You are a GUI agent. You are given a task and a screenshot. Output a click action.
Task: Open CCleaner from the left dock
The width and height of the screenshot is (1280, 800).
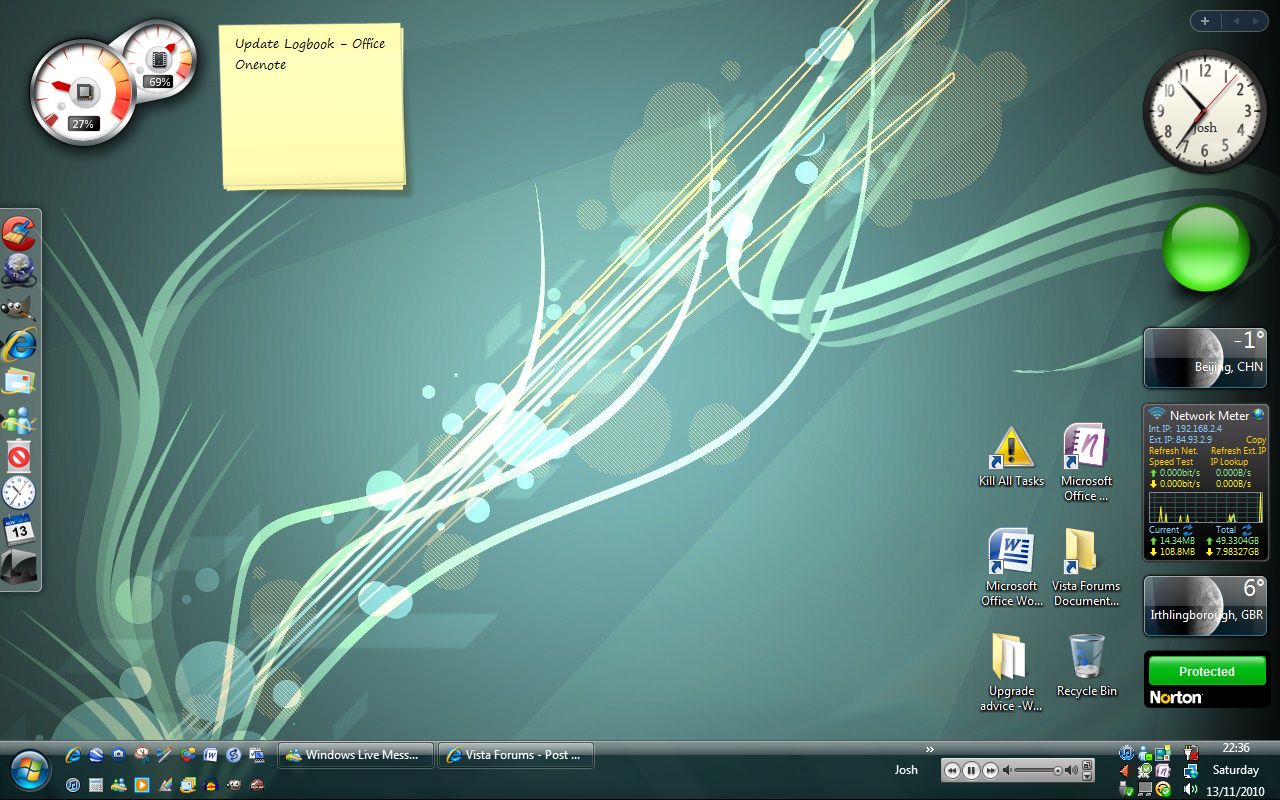tap(19, 233)
